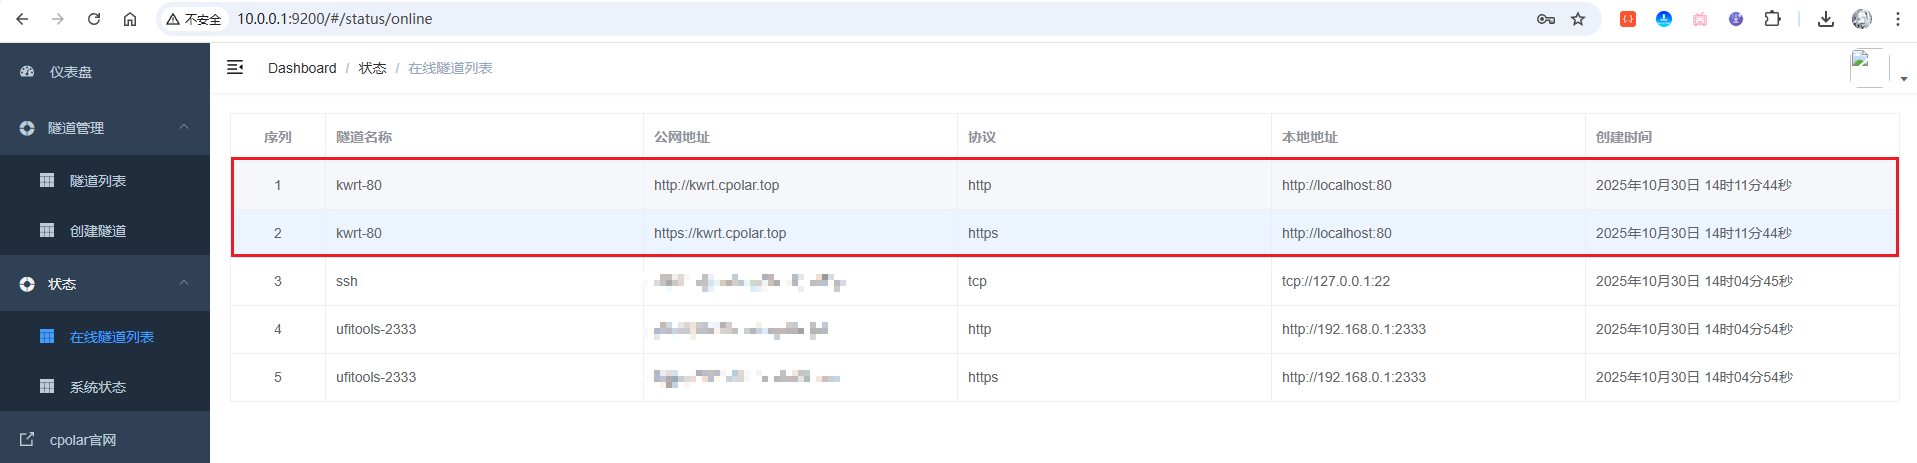Viewport: 1917px width, 463px height.
Task: Click the password key icon in address bar
Action: pyautogui.click(x=1546, y=19)
